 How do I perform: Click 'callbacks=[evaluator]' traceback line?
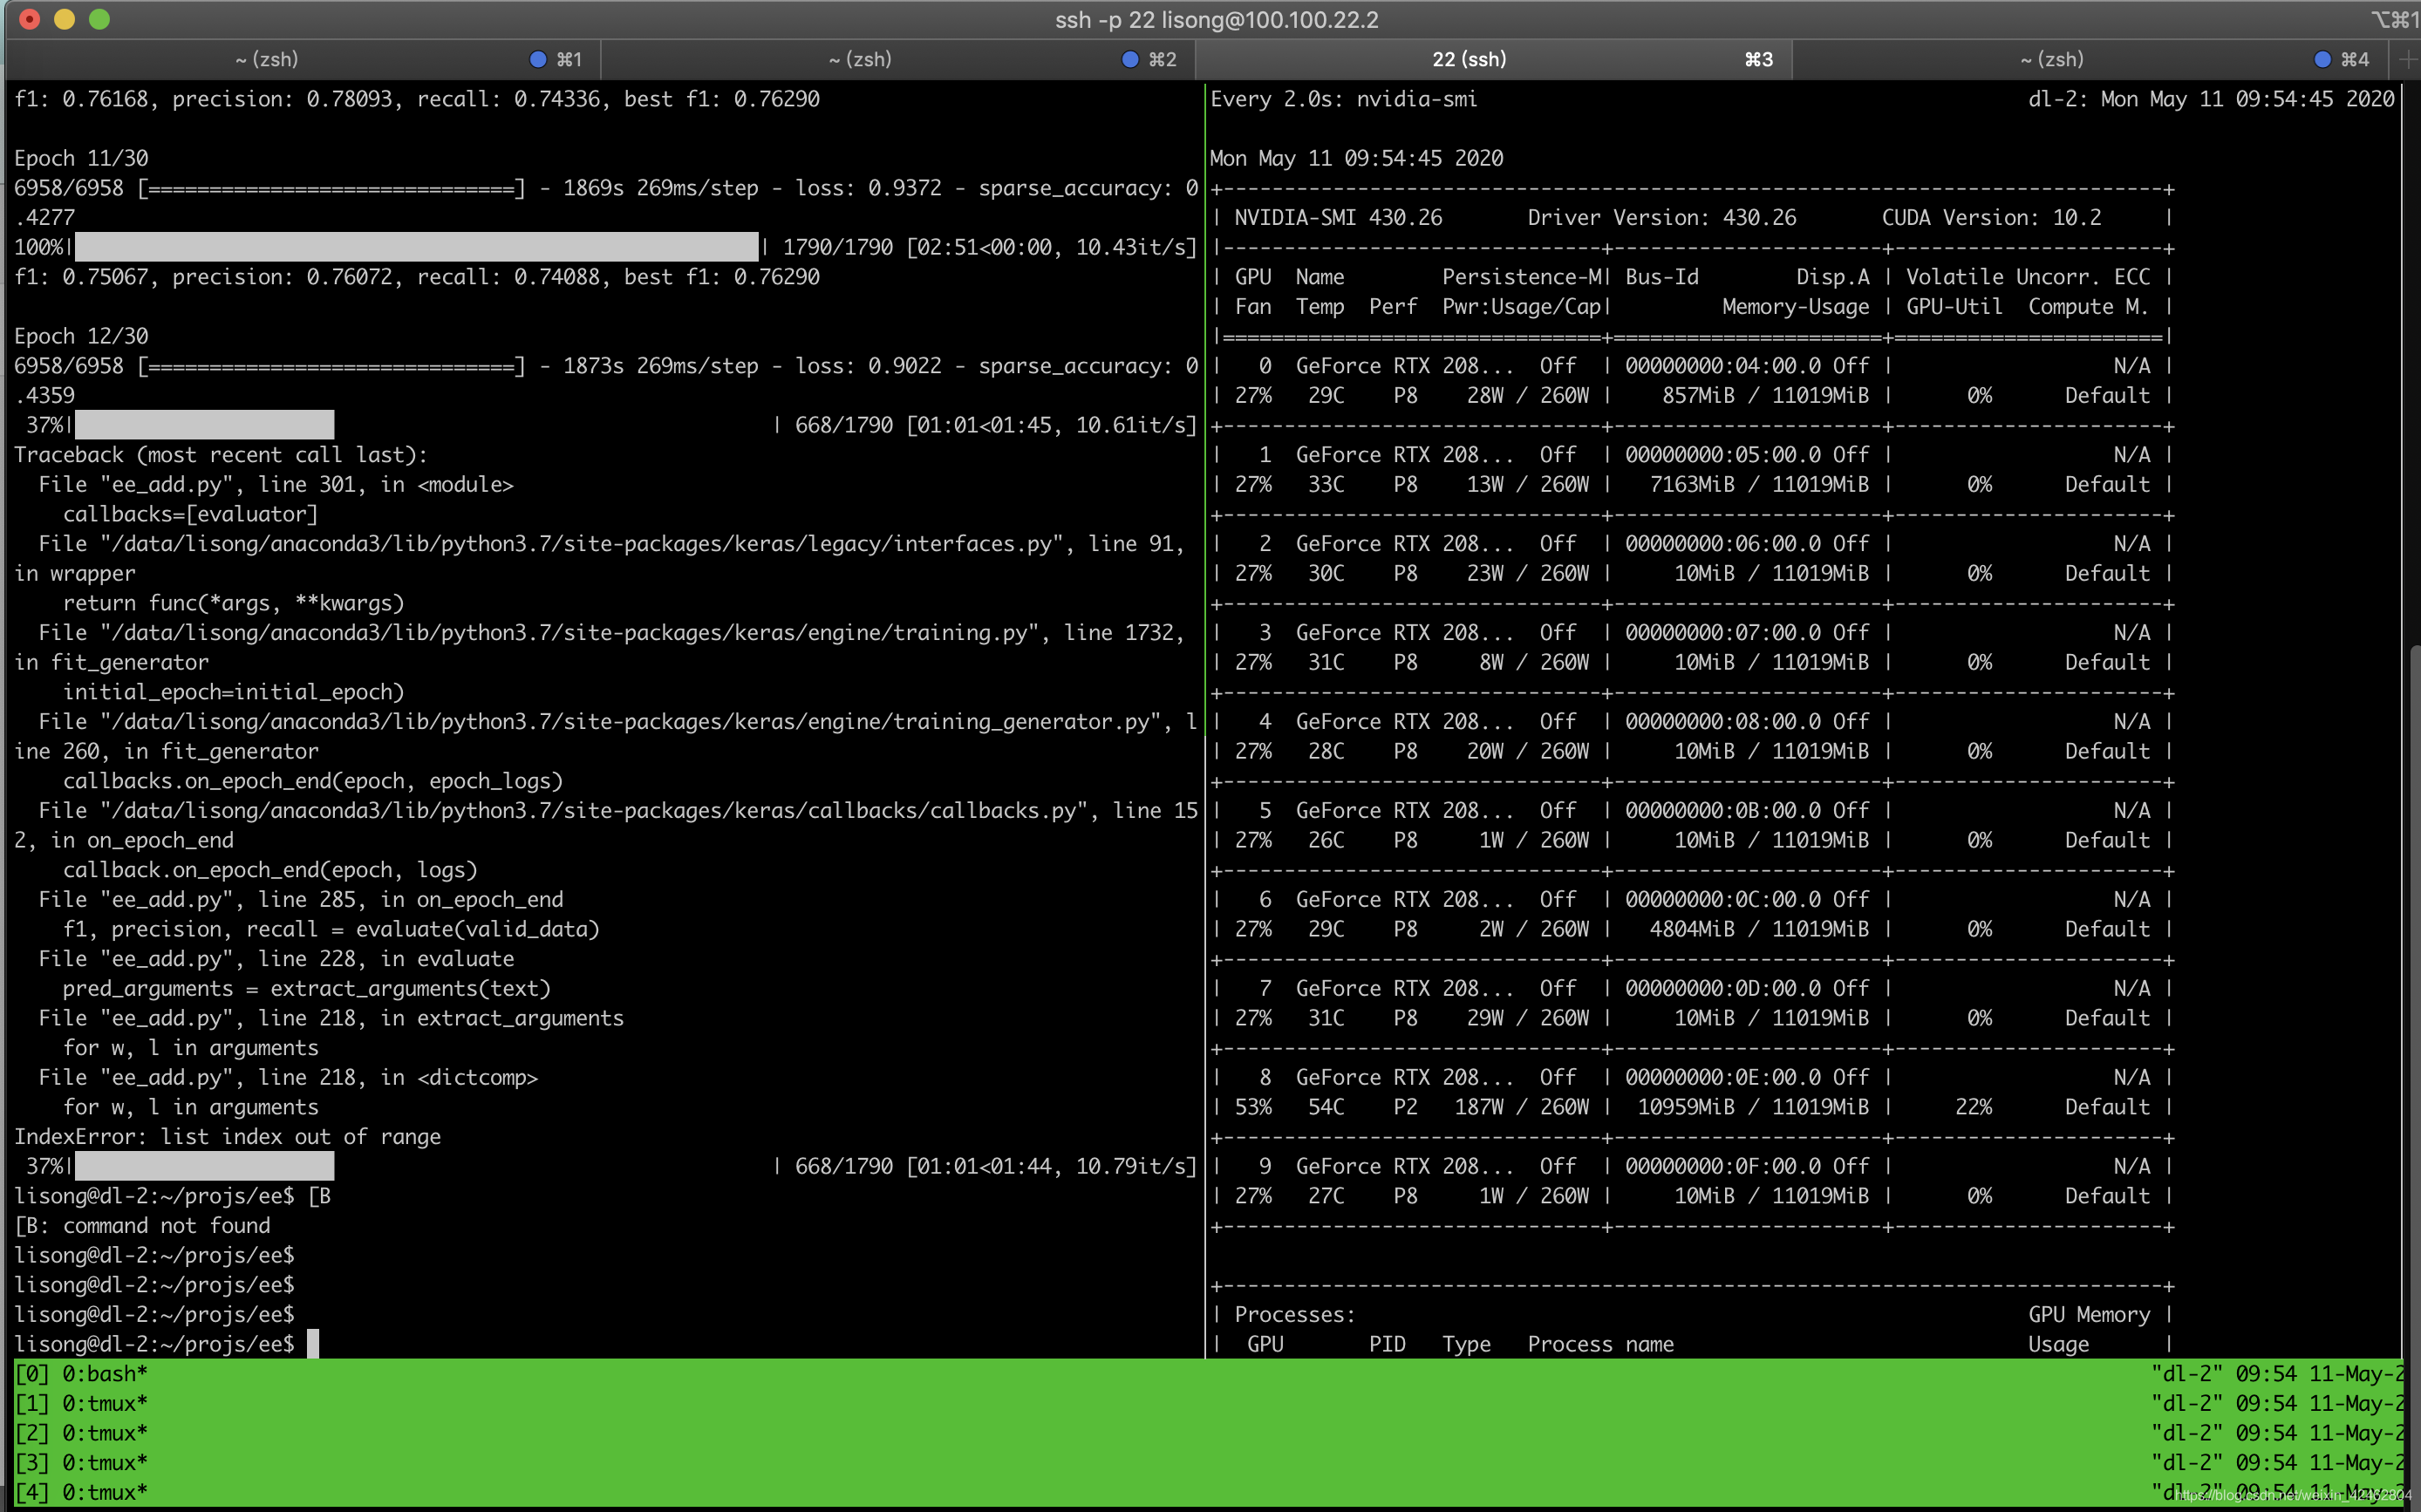coord(190,514)
